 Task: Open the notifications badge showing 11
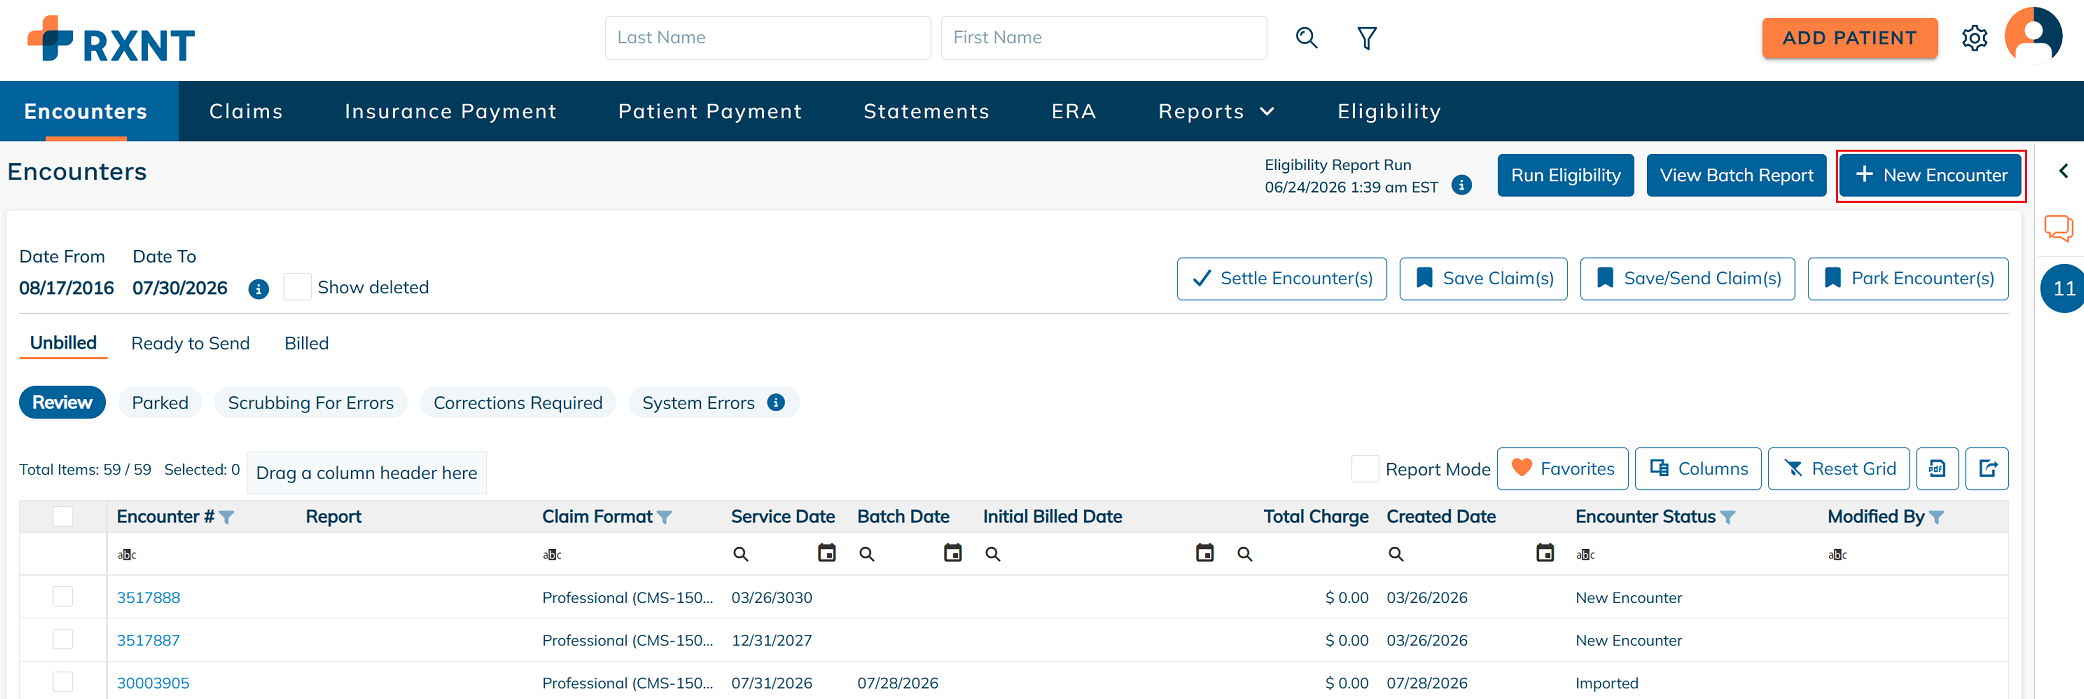coord(2063,288)
